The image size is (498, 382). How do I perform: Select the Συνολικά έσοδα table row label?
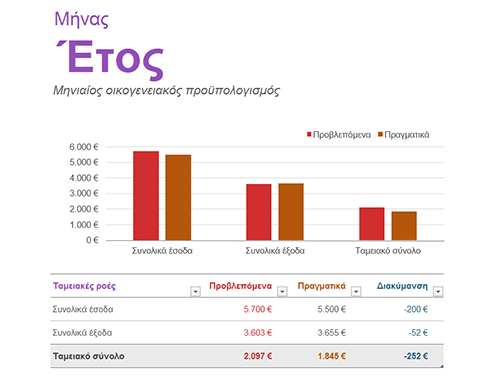83,309
